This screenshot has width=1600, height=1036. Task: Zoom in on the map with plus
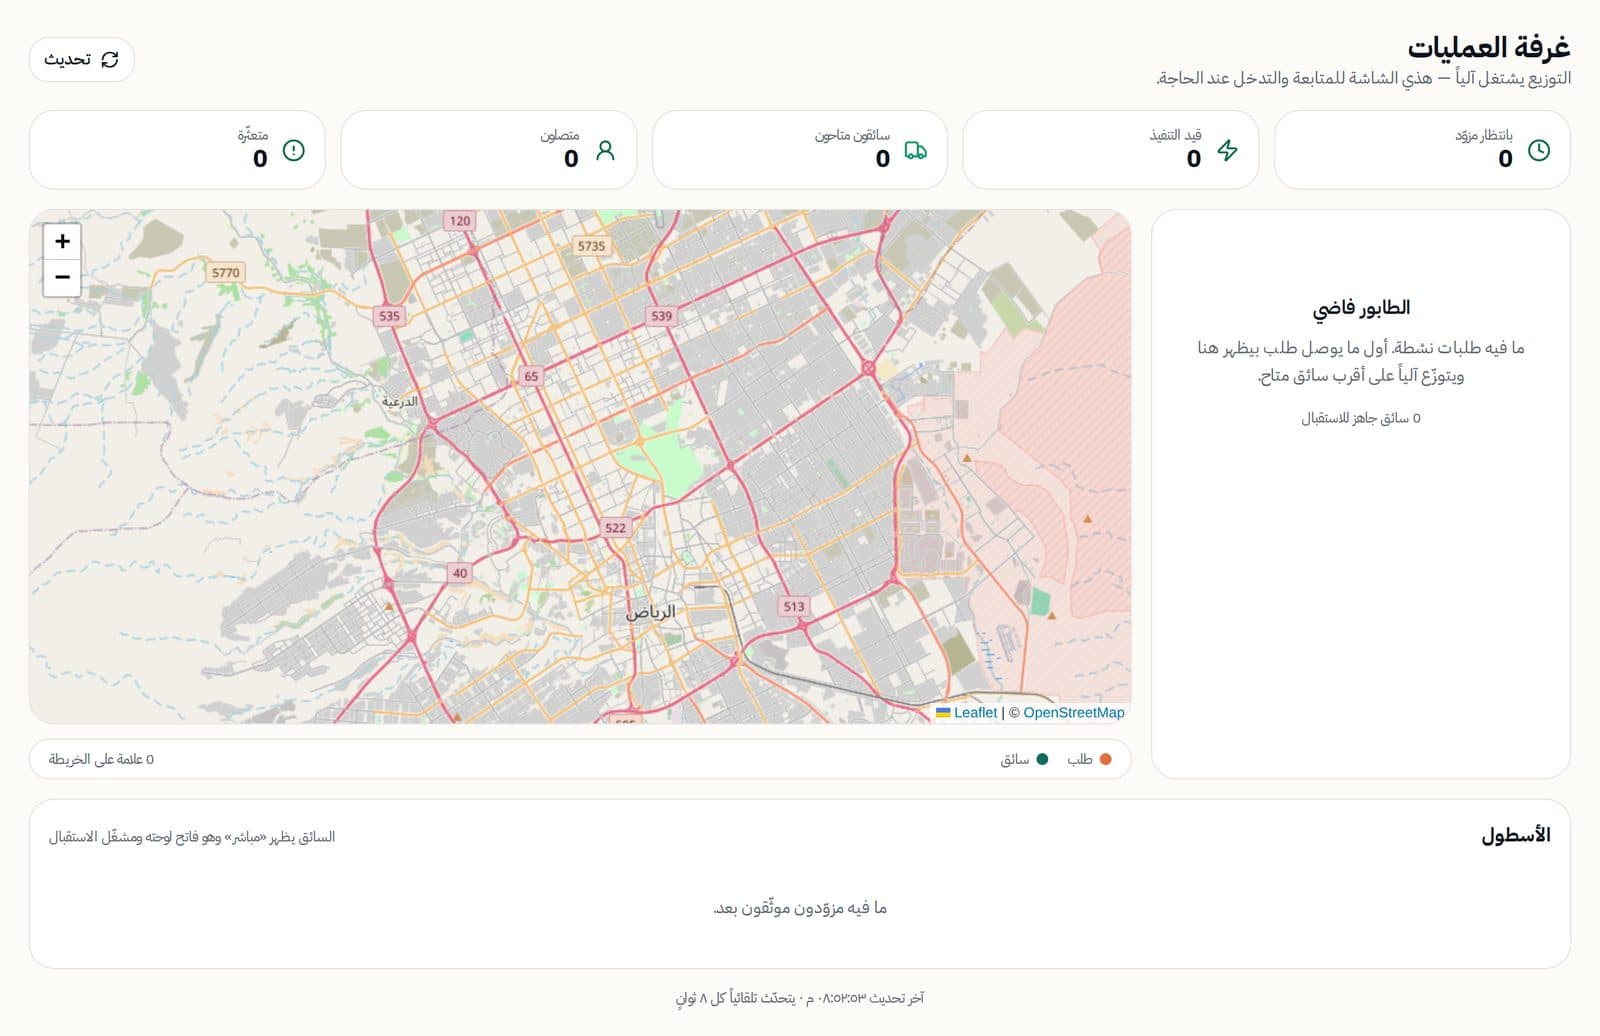[x=62, y=241]
